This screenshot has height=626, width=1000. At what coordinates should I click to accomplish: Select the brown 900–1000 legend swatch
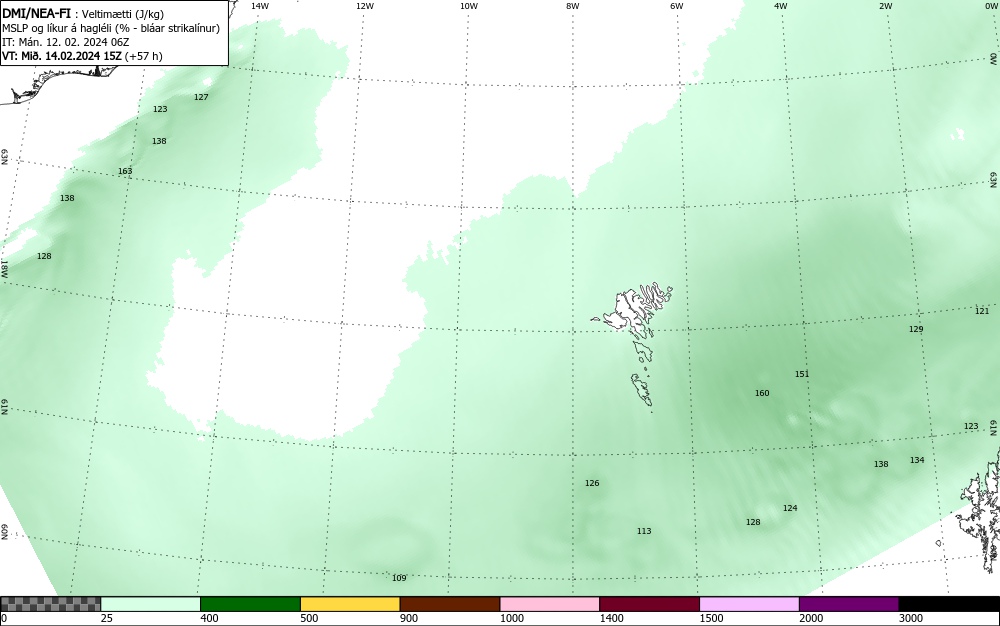[450, 604]
